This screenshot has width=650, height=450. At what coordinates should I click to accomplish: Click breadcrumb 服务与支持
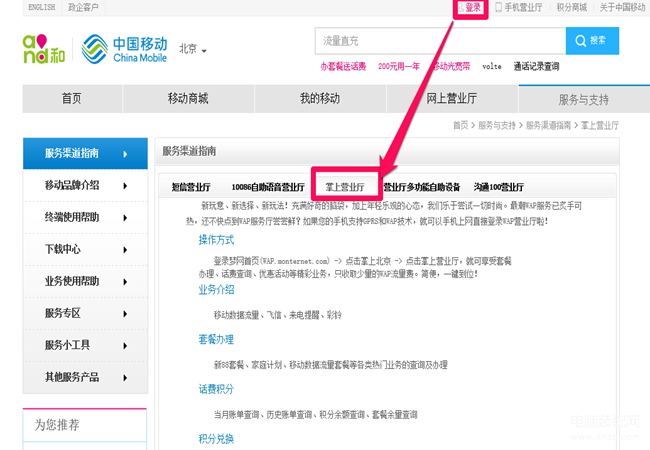click(x=497, y=125)
